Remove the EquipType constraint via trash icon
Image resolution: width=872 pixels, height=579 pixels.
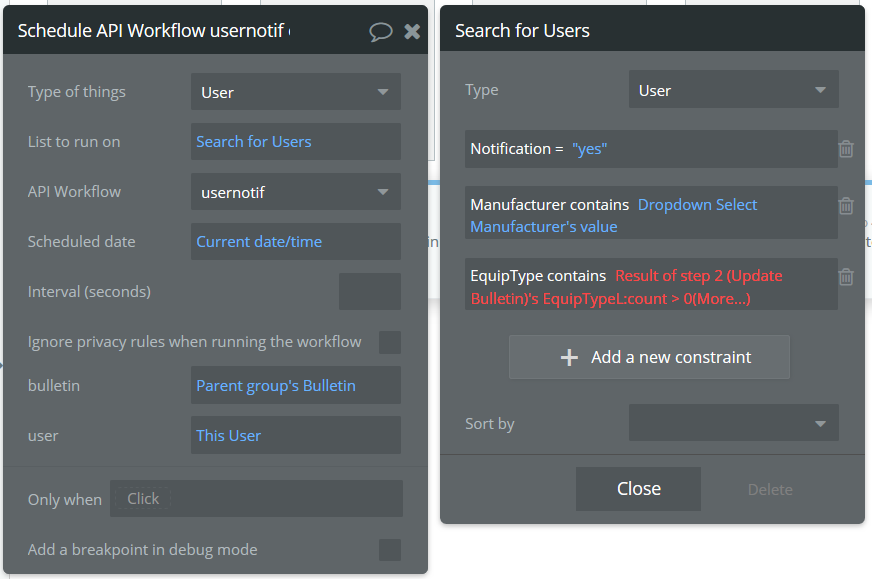[x=846, y=277]
